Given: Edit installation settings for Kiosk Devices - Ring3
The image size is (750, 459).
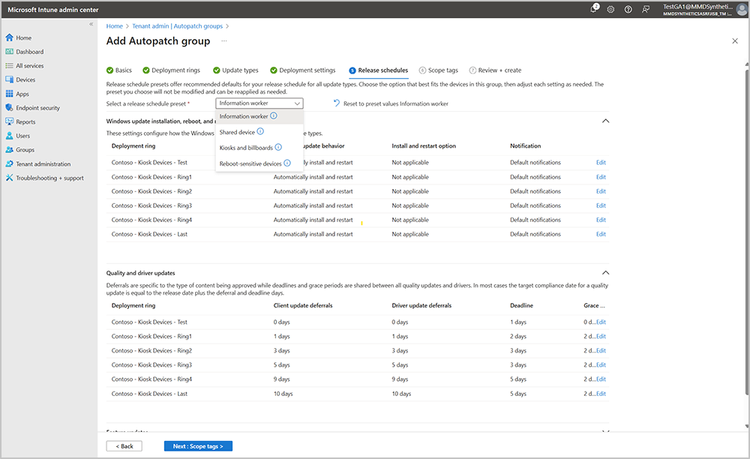Looking at the screenshot, I should (x=601, y=206).
